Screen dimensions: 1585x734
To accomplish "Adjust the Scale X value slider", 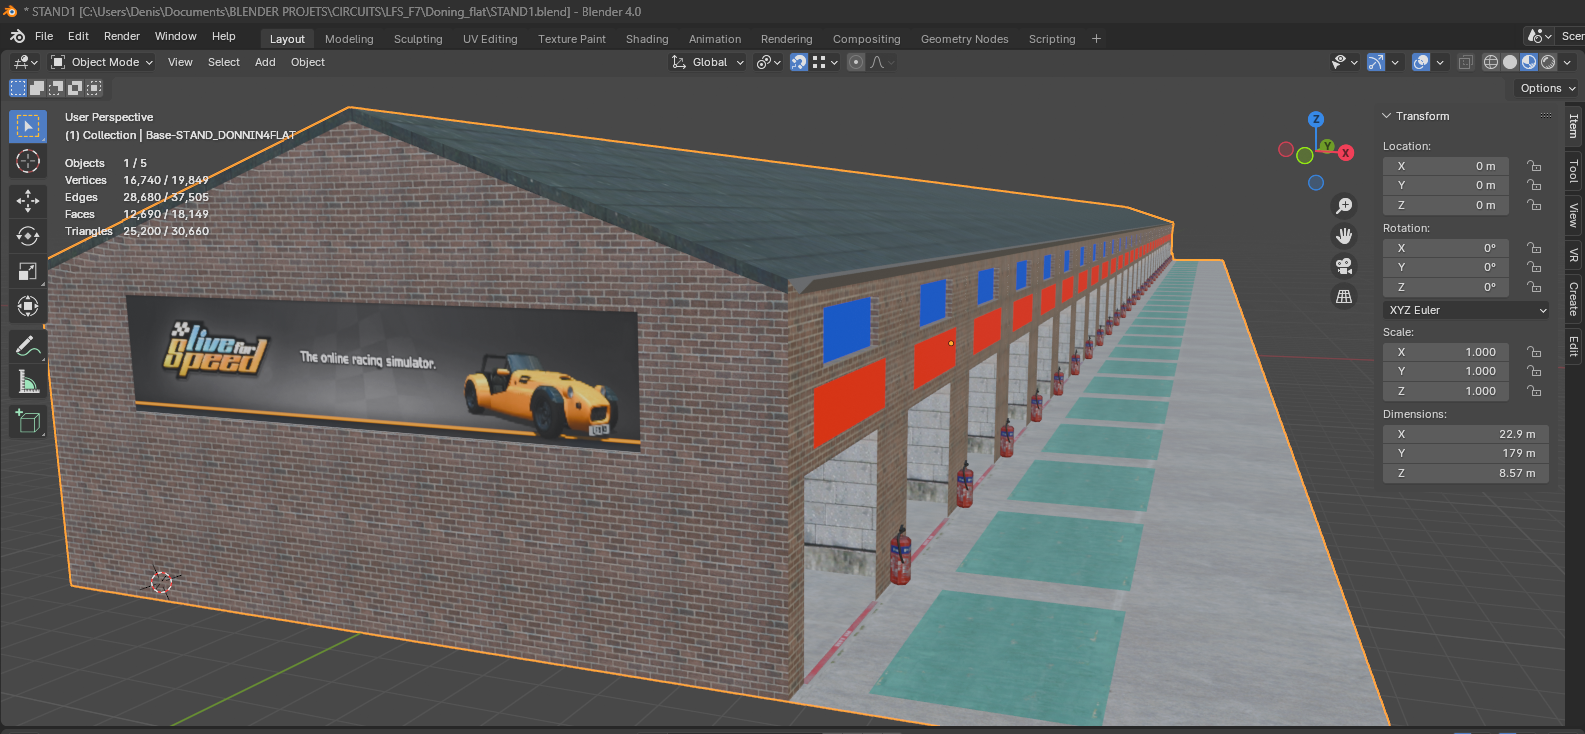I will pyautogui.click(x=1446, y=352).
